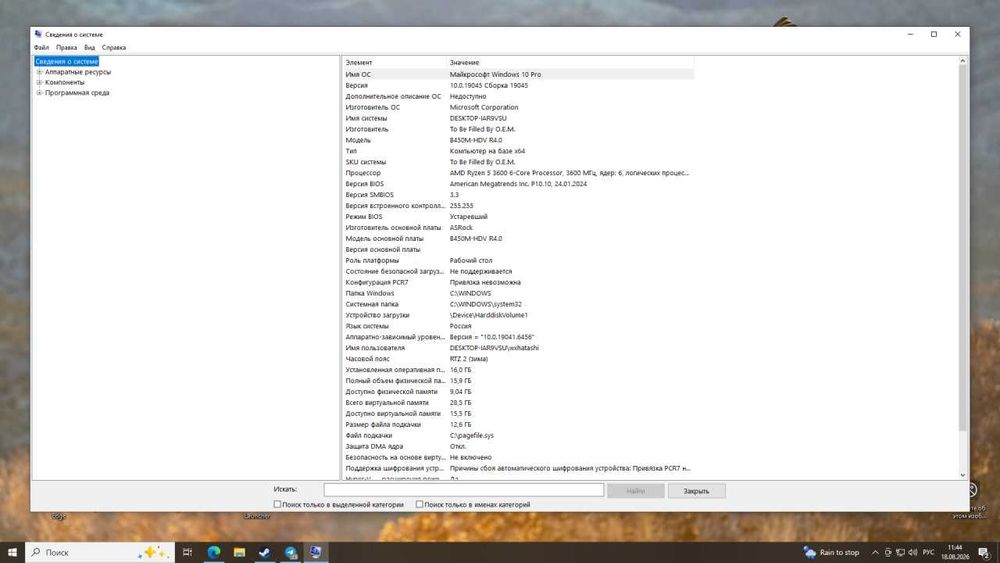1000x563 pixels.
Task: Select Доступно физической памяти row
Action: click(518, 391)
